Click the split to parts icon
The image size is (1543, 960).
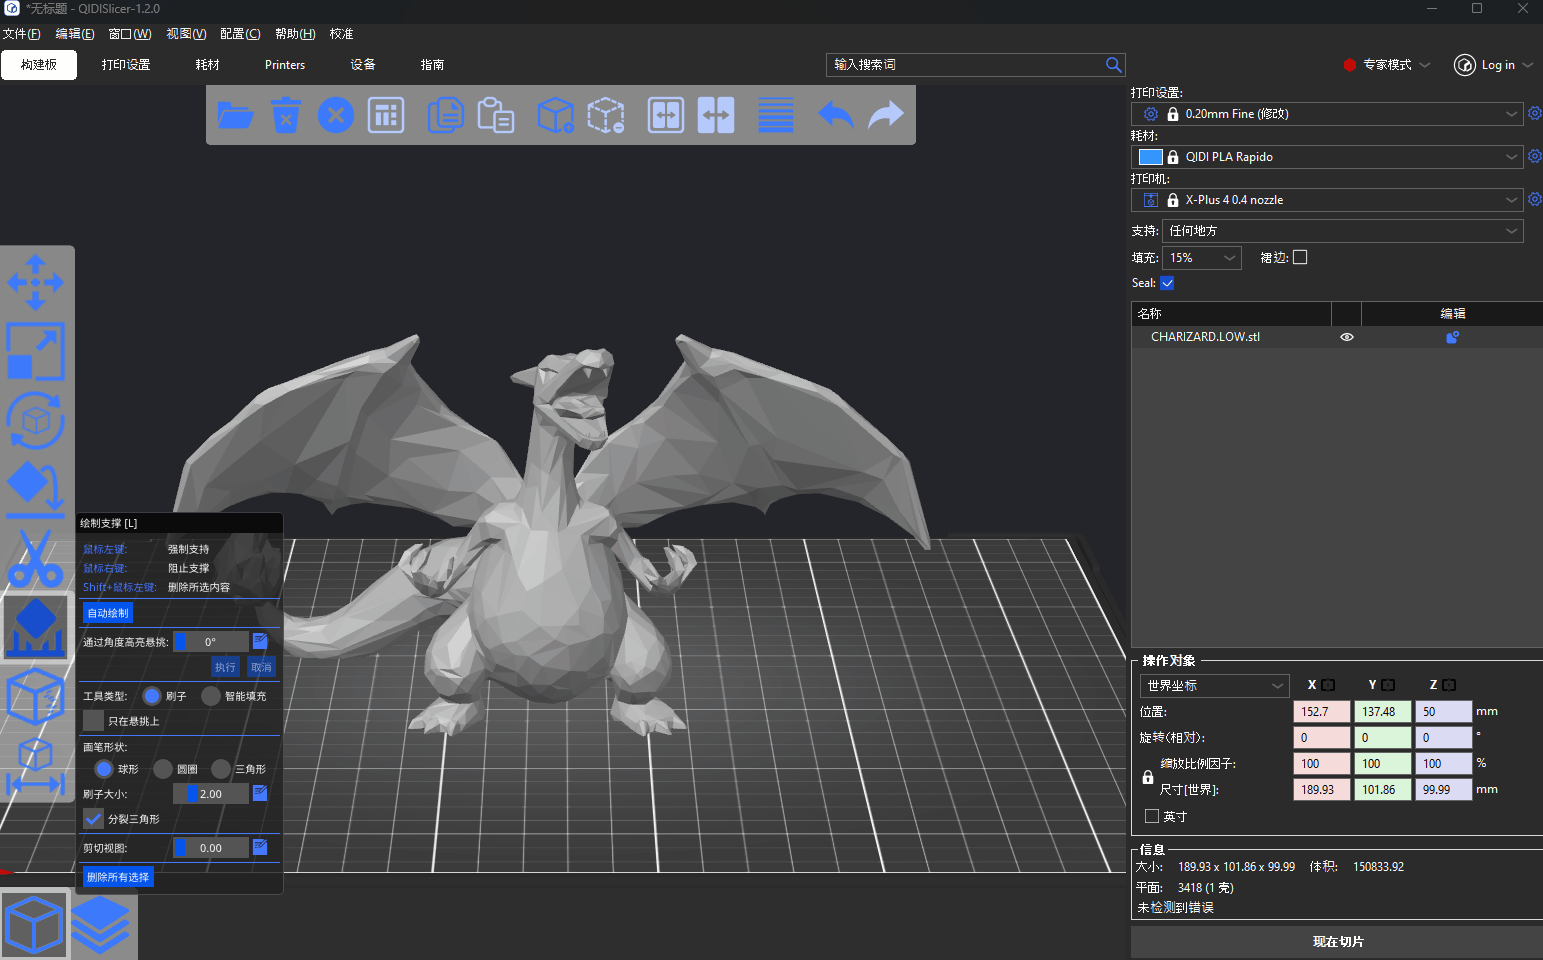coord(716,115)
